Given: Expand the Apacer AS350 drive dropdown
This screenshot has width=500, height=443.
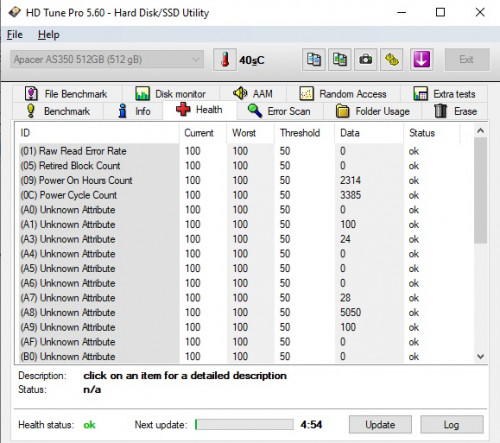Looking at the screenshot, I should click(107, 59).
